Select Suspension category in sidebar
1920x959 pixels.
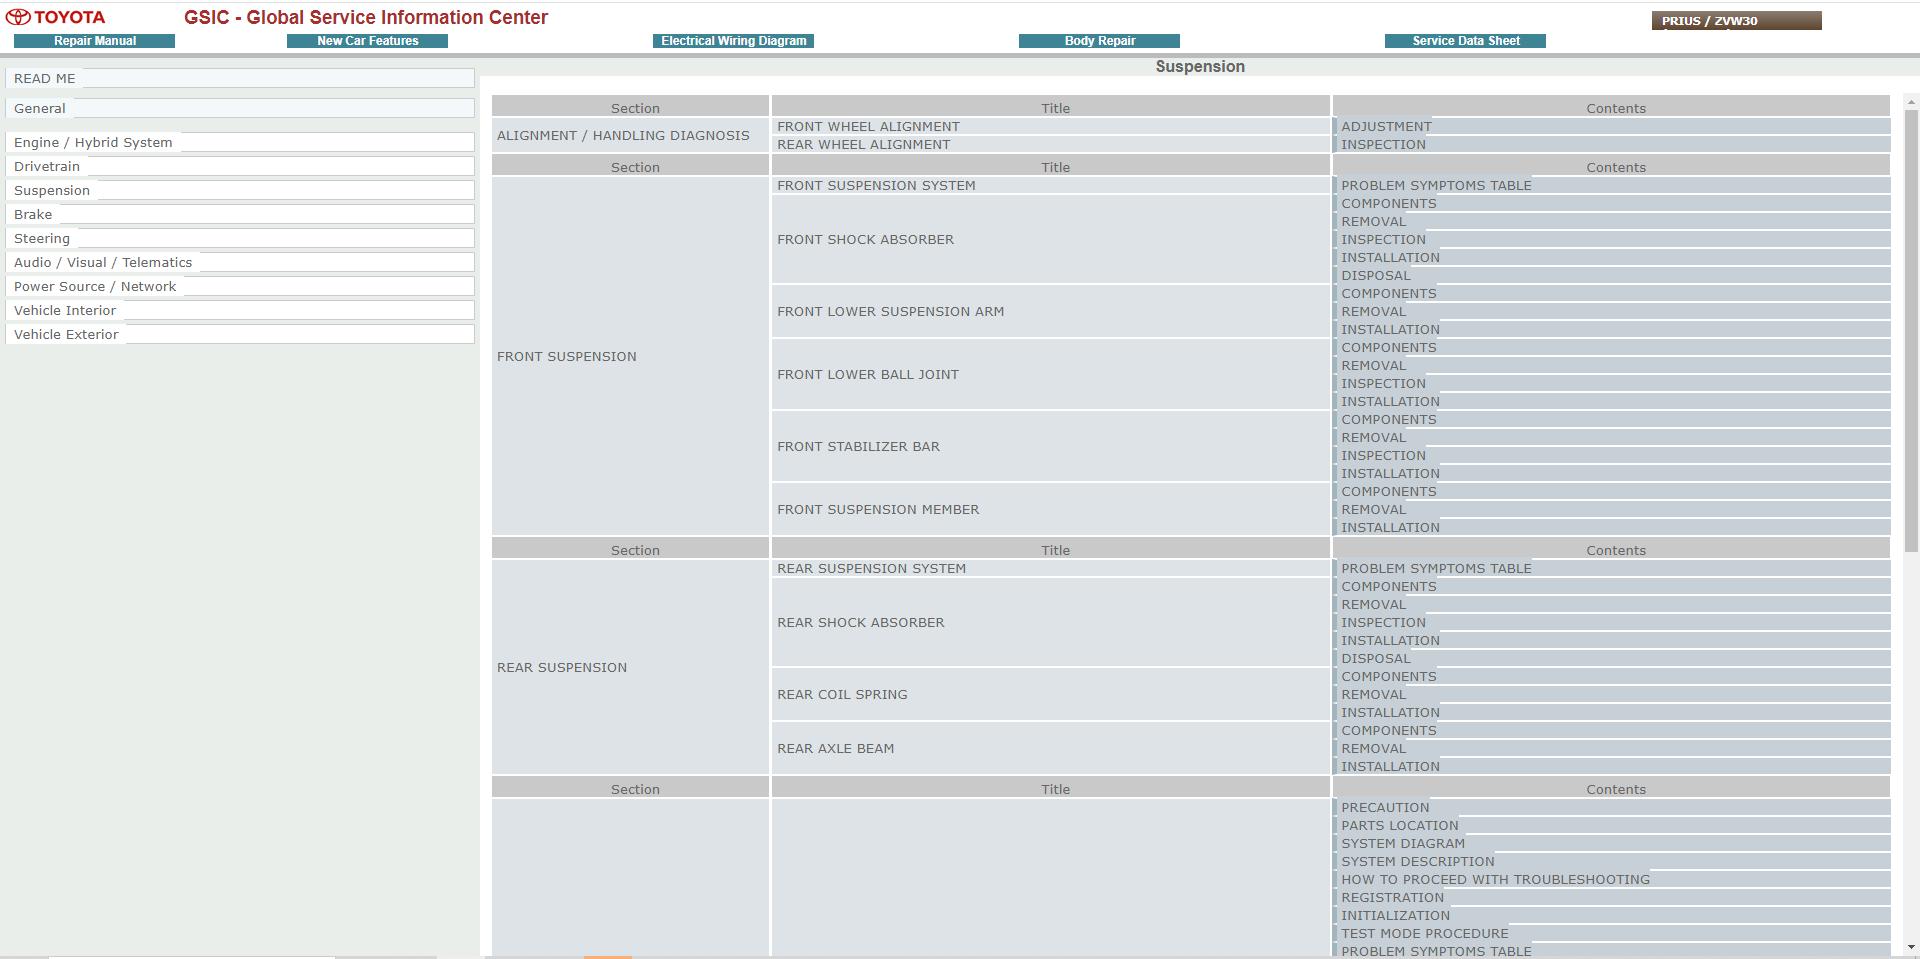[x=240, y=190]
